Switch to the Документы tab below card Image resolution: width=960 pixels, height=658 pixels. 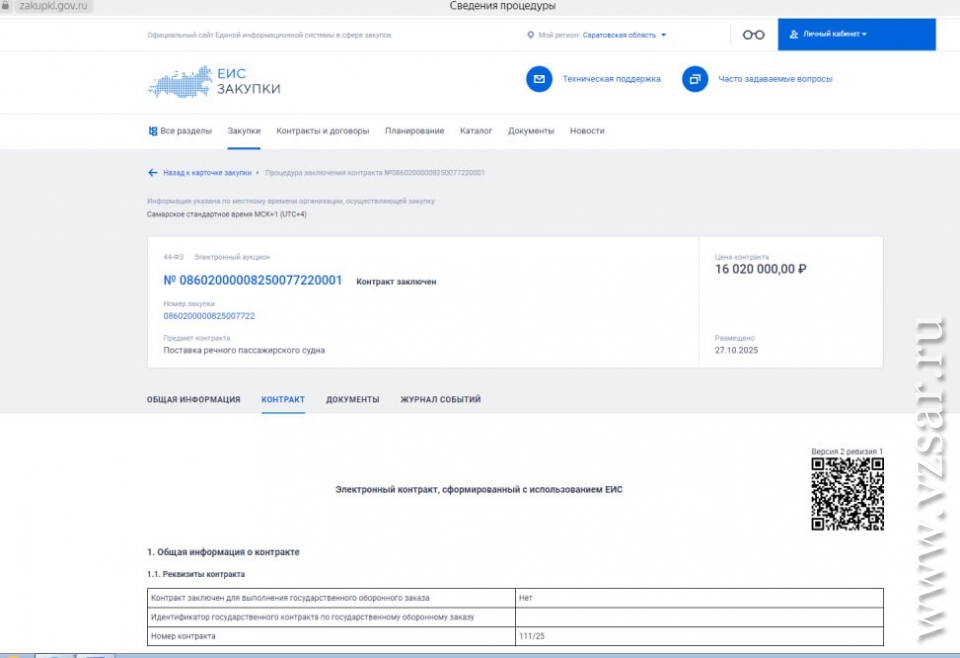pos(352,400)
